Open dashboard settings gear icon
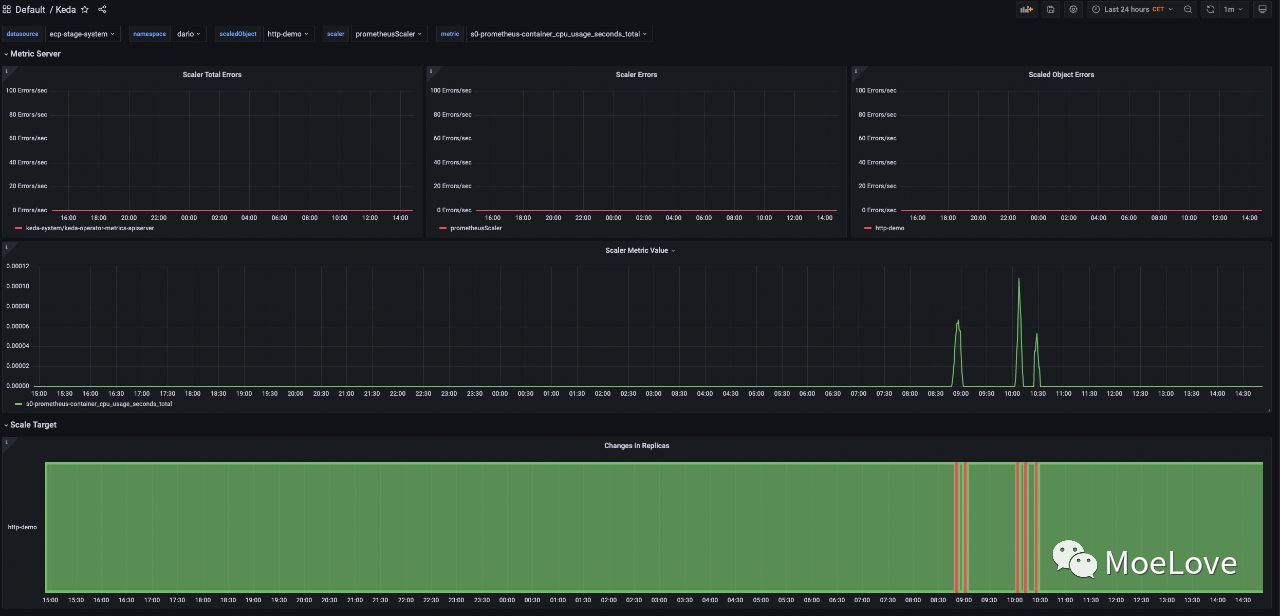 pyautogui.click(x=1073, y=9)
